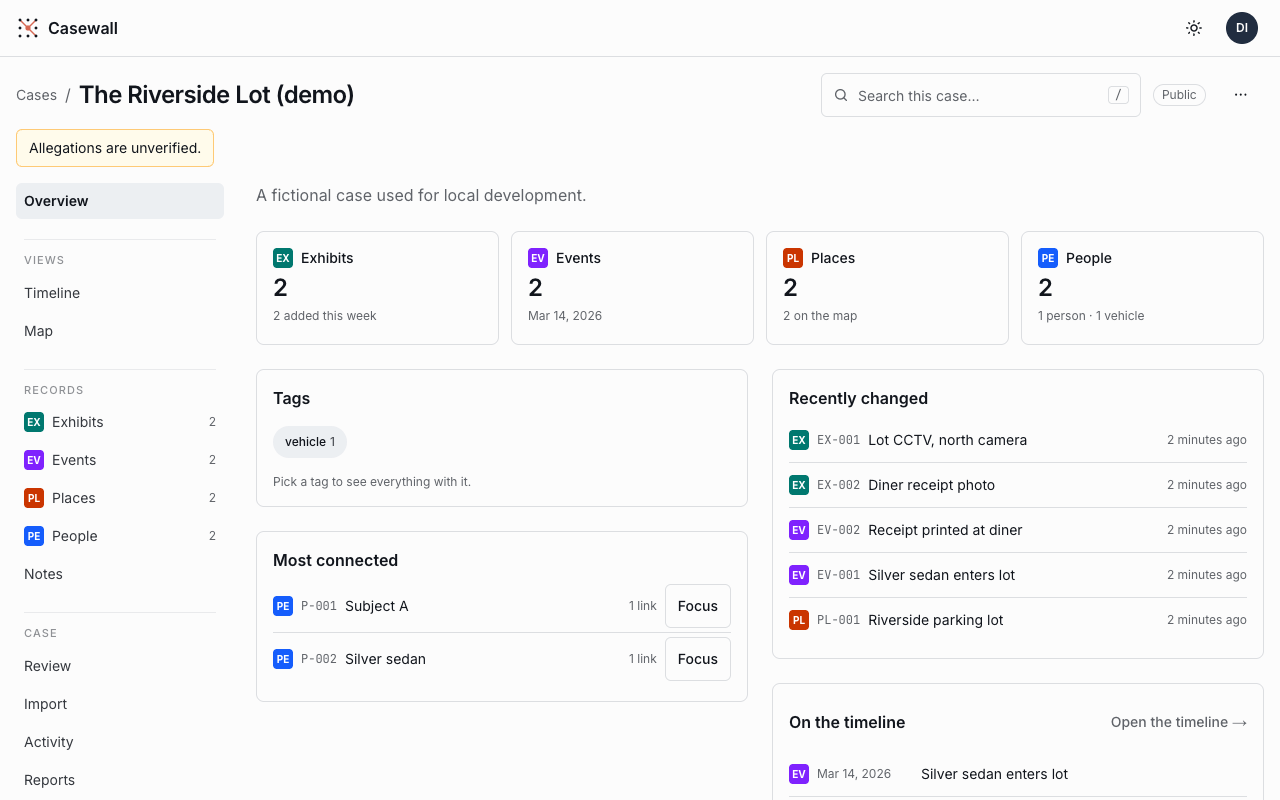The image size is (1280, 800).
Task: Open the three-dot case options menu
Action: pyautogui.click(x=1241, y=95)
